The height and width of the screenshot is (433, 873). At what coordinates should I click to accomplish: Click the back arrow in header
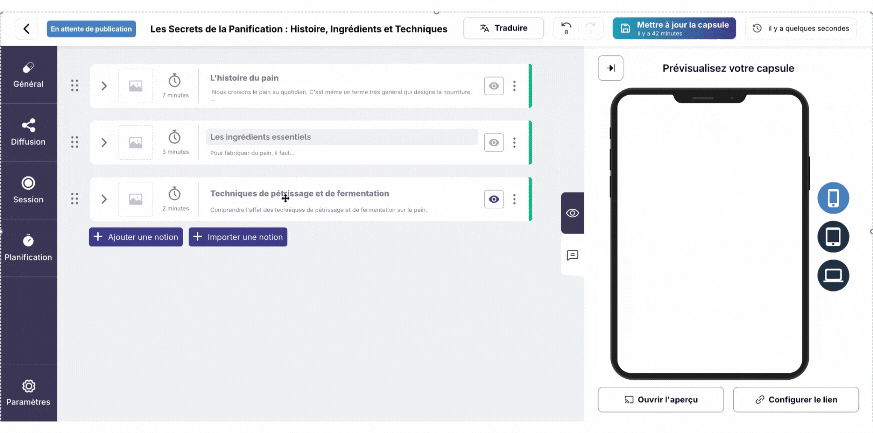coord(26,29)
